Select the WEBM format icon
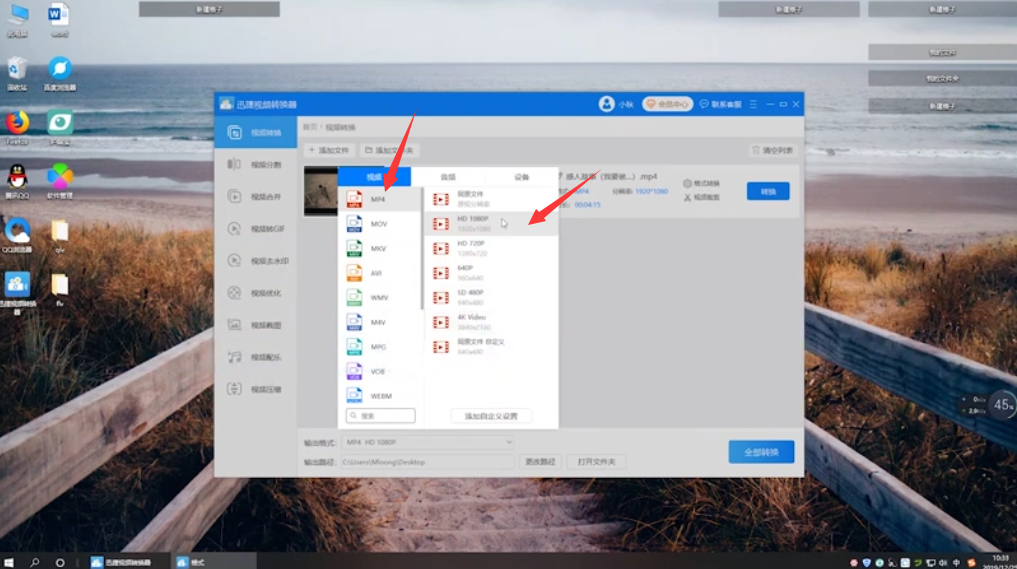Screen dimensions: 1017x569 point(354,395)
